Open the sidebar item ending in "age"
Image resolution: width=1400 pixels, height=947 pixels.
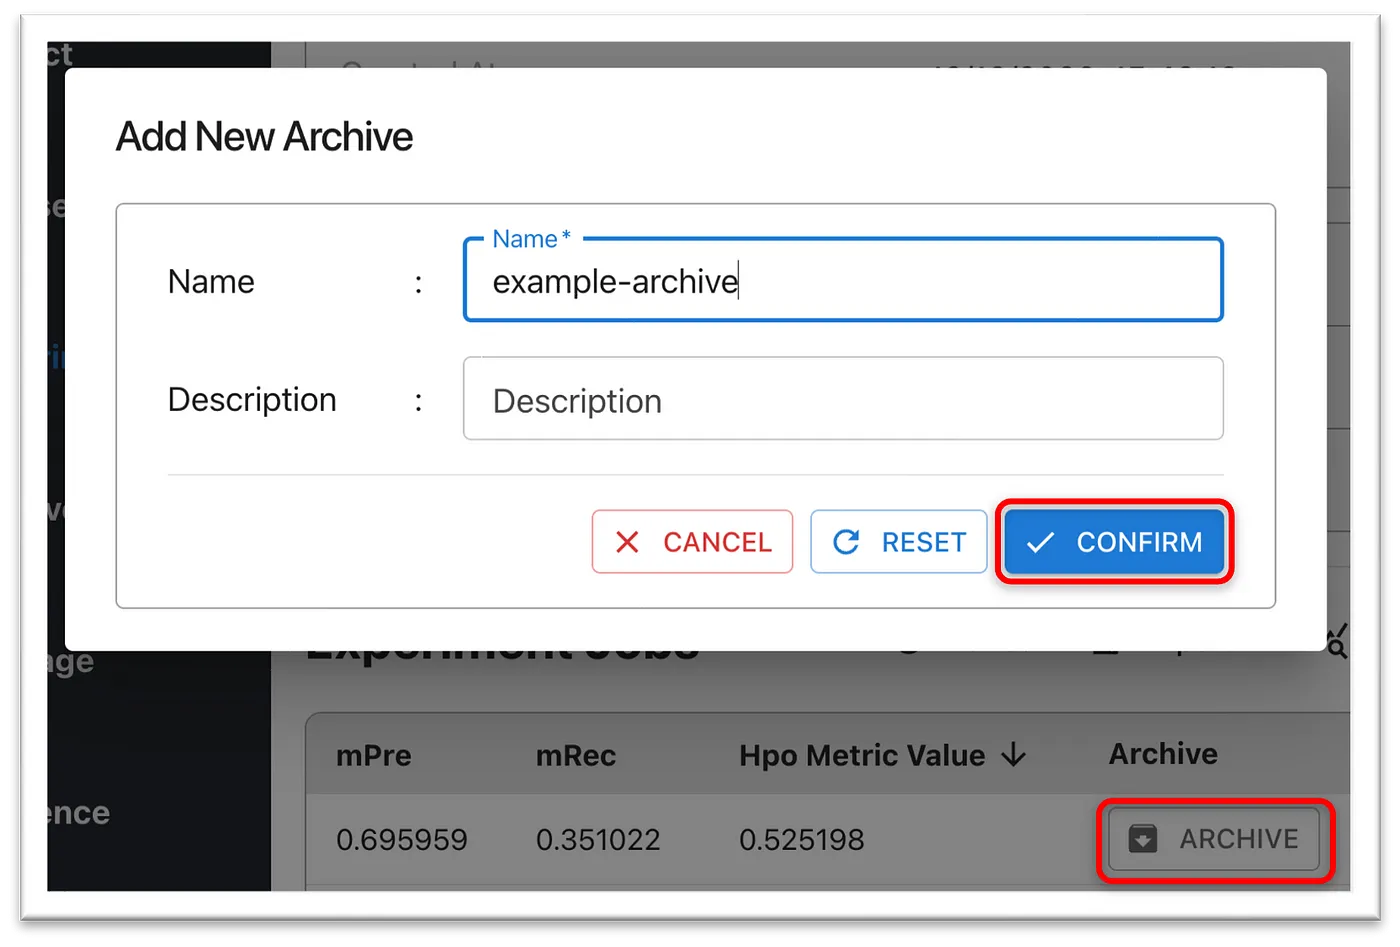point(70,661)
